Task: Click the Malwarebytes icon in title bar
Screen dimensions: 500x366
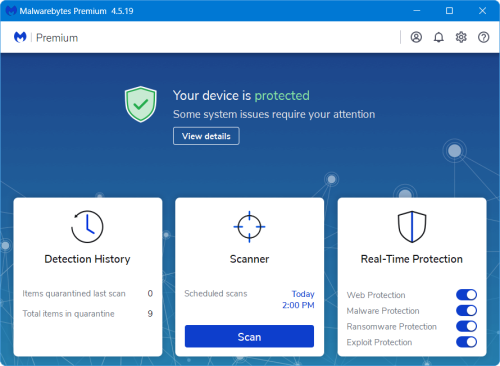Action: (11, 11)
